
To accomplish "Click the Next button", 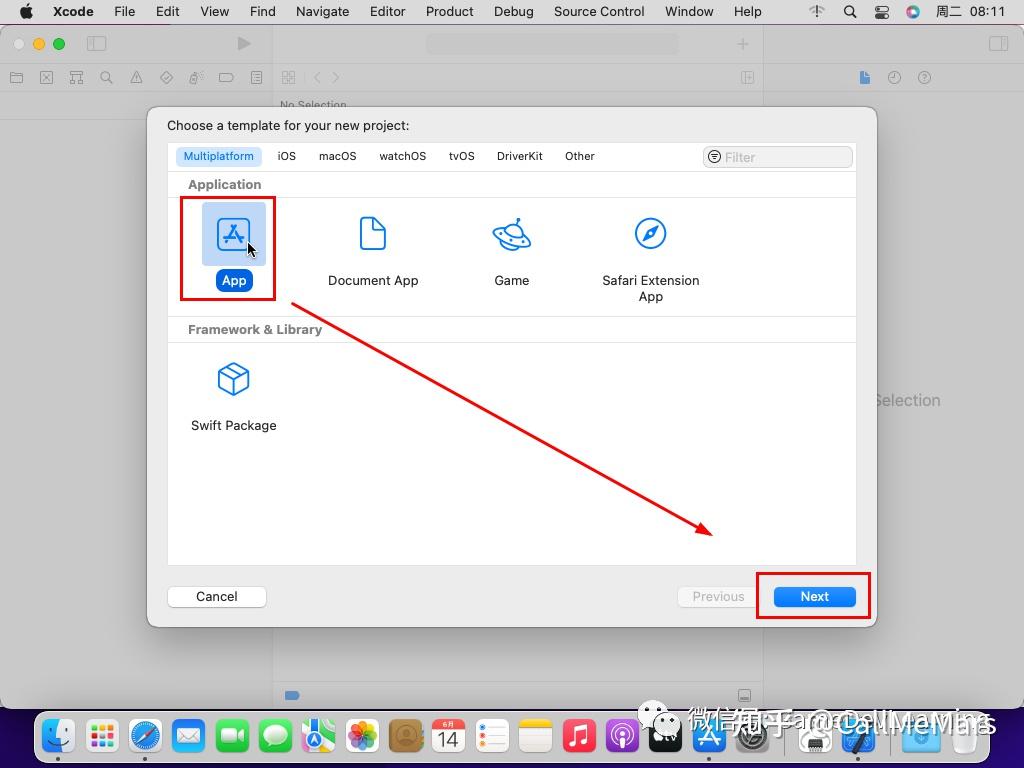I will [x=814, y=596].
